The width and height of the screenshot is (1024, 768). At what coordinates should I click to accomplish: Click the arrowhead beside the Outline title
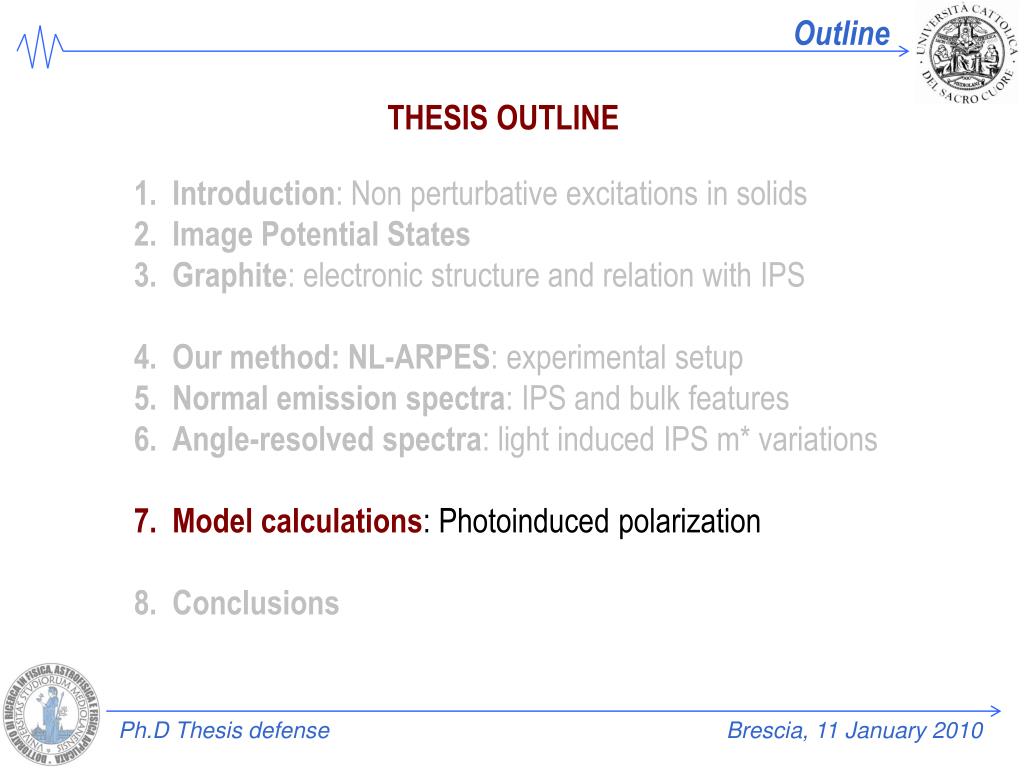pos(903,51)
